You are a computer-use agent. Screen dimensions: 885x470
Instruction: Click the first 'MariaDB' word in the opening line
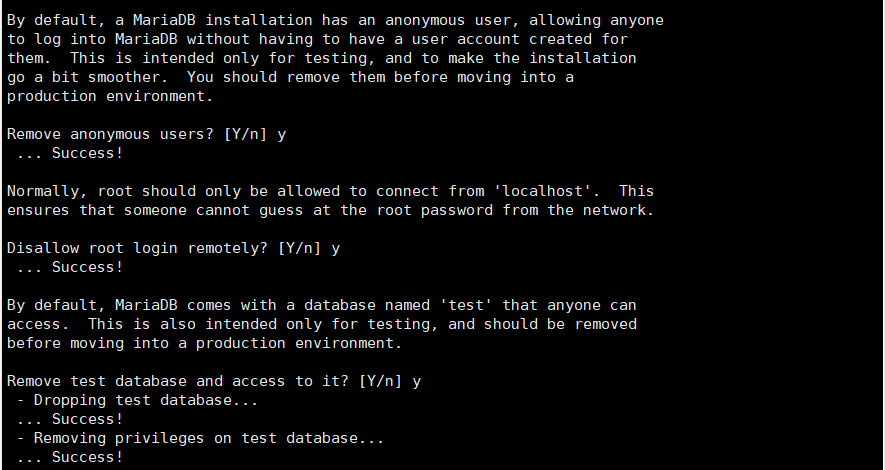(x=164, y=20)
